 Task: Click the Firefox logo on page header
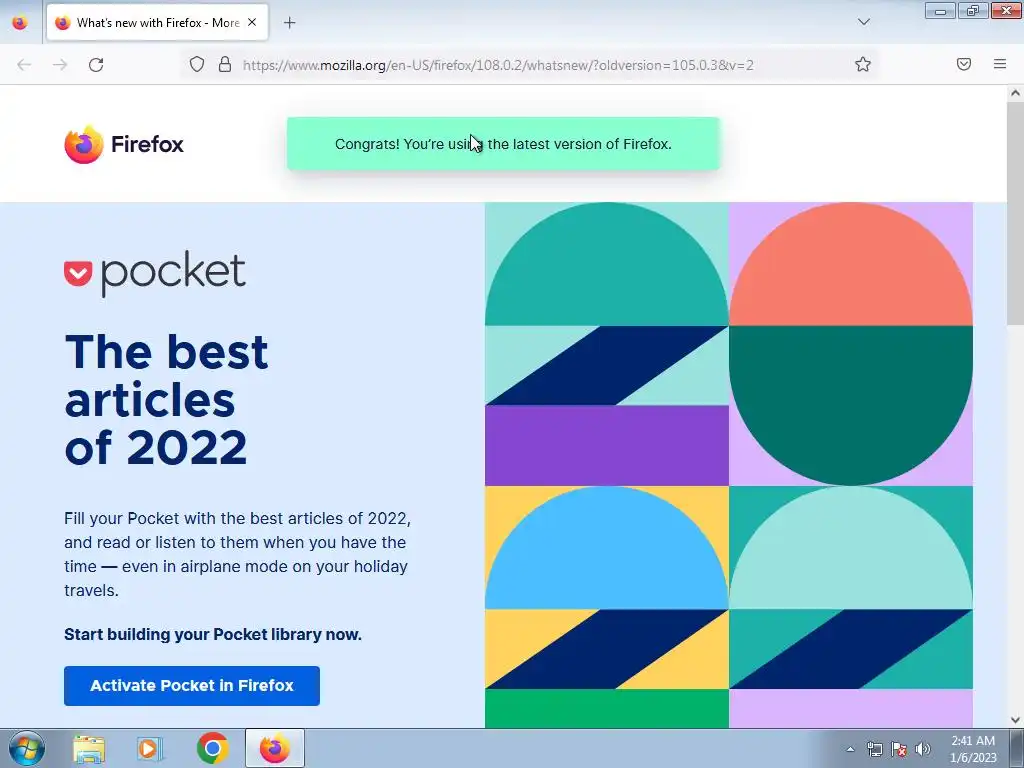pyautogui.click(x=84, y=144)
